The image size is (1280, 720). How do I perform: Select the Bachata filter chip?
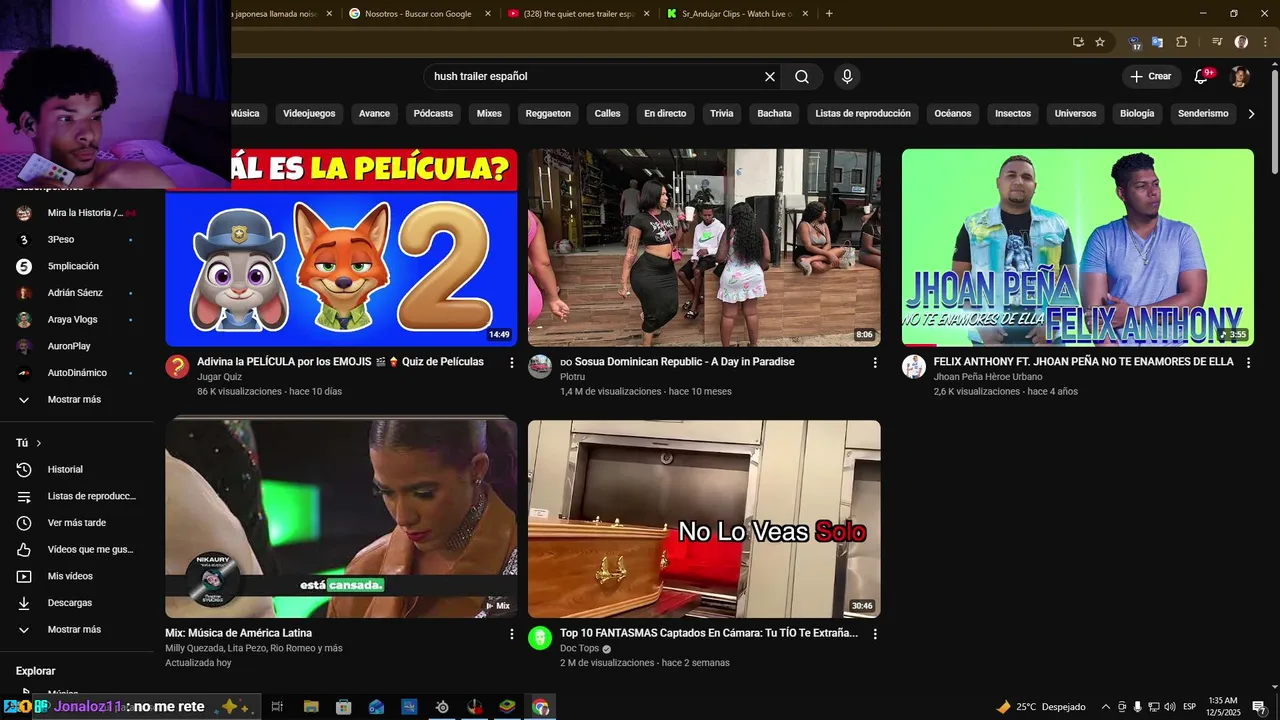(x=774, y=114)
